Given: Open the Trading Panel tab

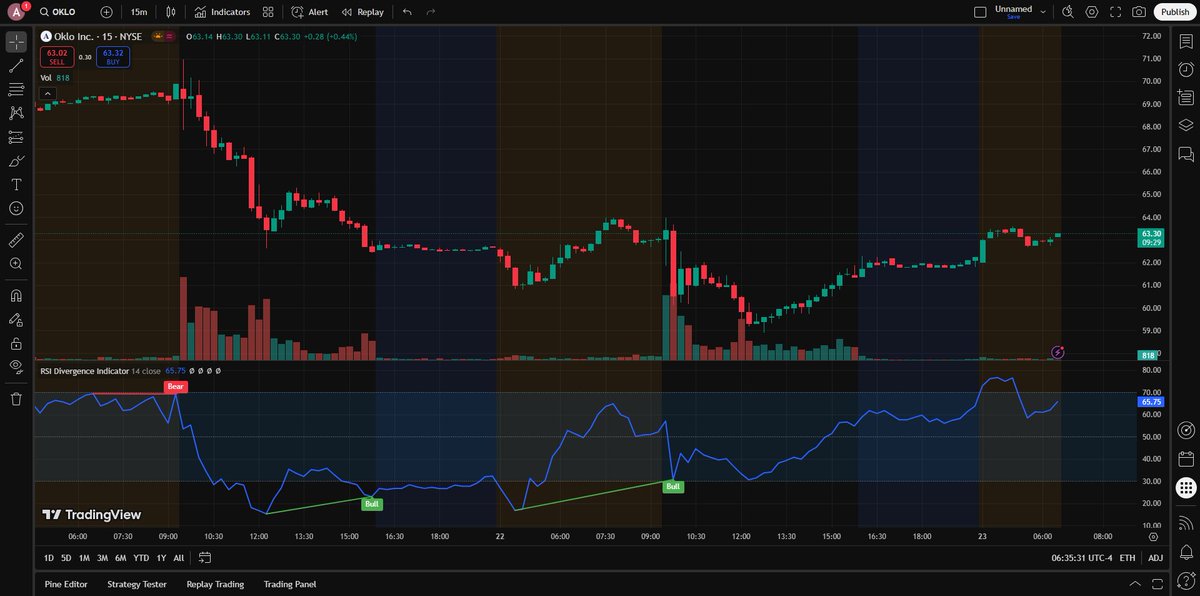Looking at the screenshot, I should [289, 584].
